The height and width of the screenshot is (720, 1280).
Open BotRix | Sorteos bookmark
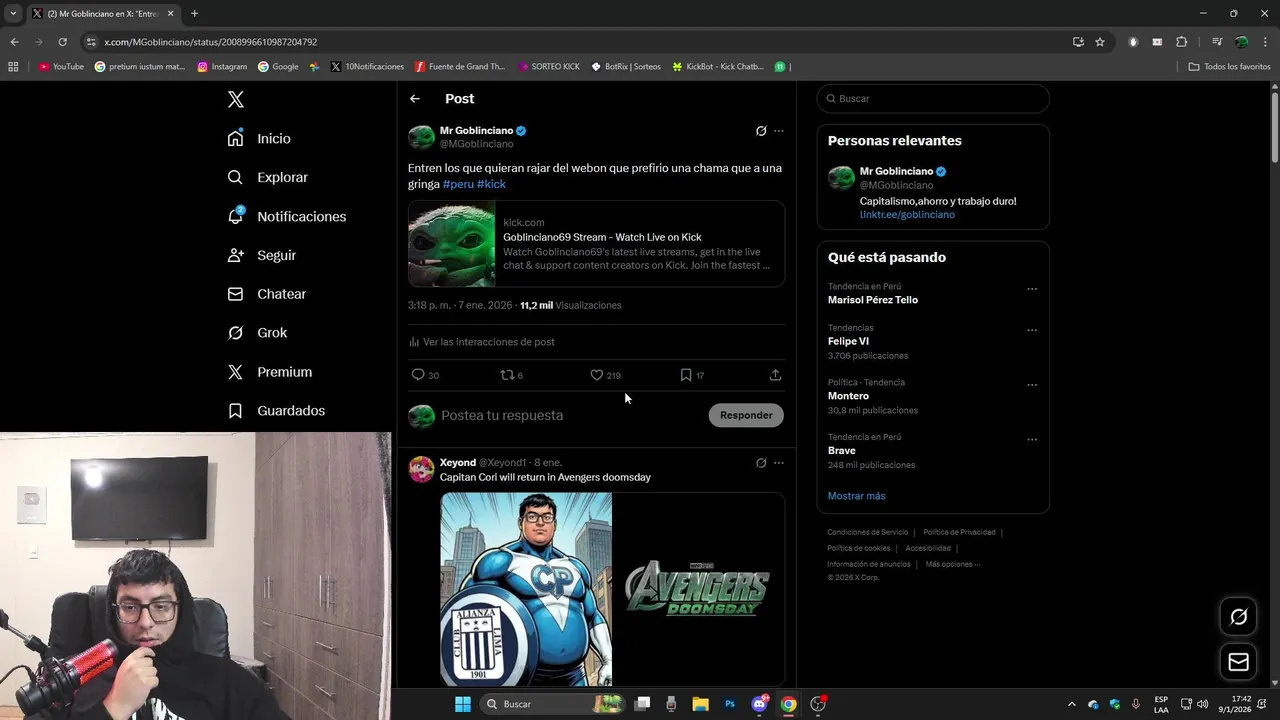pos(626,67)
